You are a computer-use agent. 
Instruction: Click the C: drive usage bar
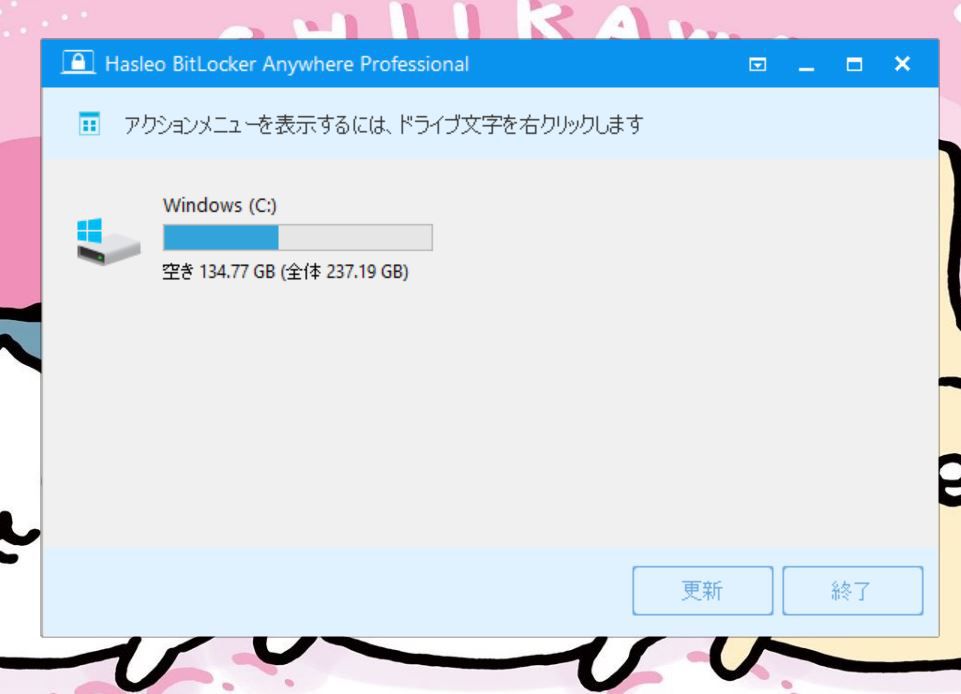click(298, 237)
